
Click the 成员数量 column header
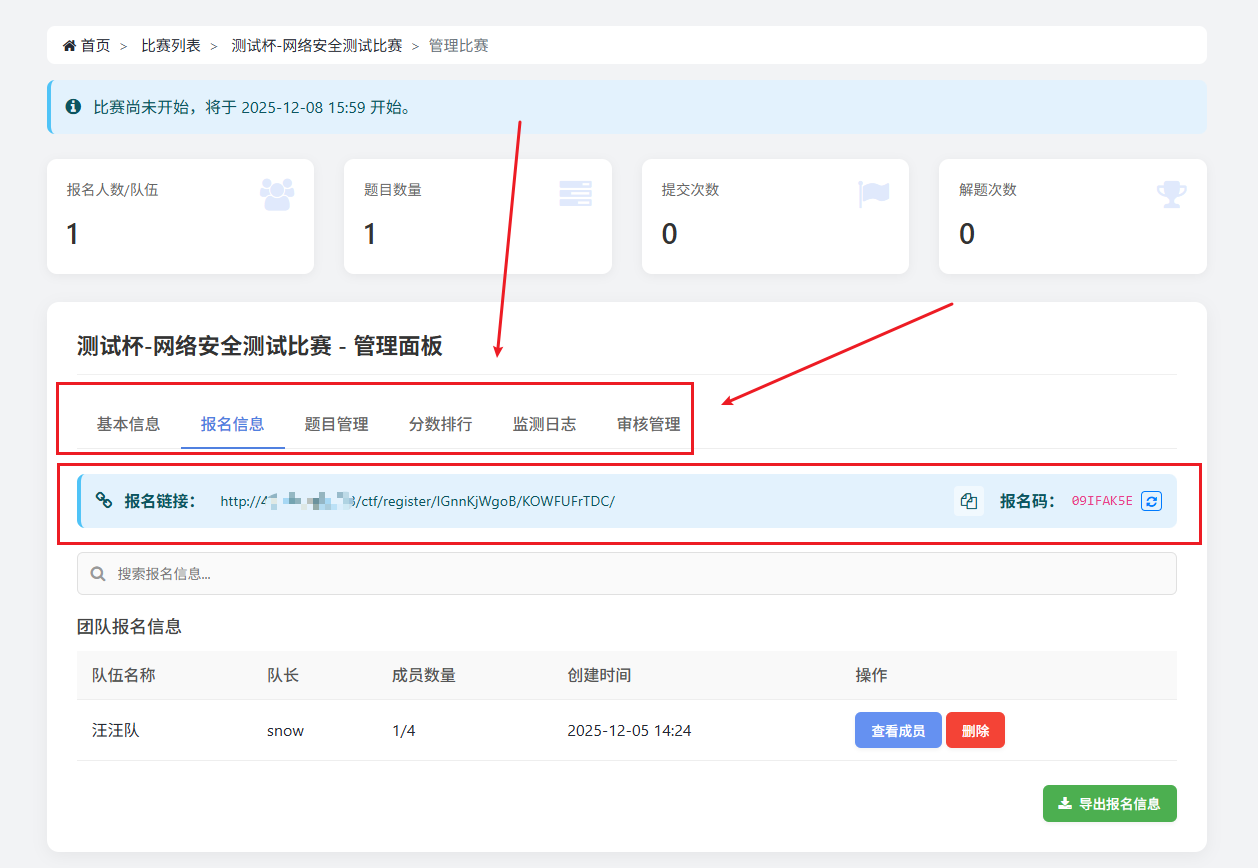coord(424,675)
